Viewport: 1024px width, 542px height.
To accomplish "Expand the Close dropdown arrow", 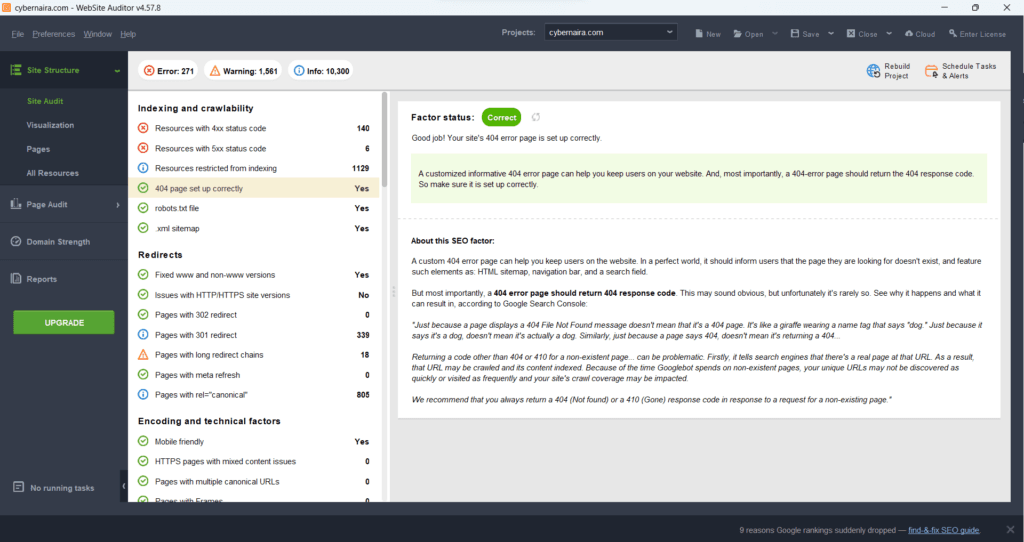I will [x=889, y=33].
